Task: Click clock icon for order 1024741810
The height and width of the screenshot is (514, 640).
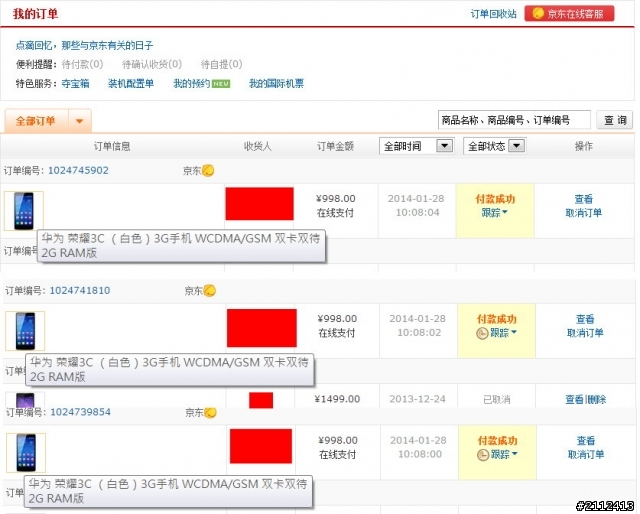Action: click(482, 333)
